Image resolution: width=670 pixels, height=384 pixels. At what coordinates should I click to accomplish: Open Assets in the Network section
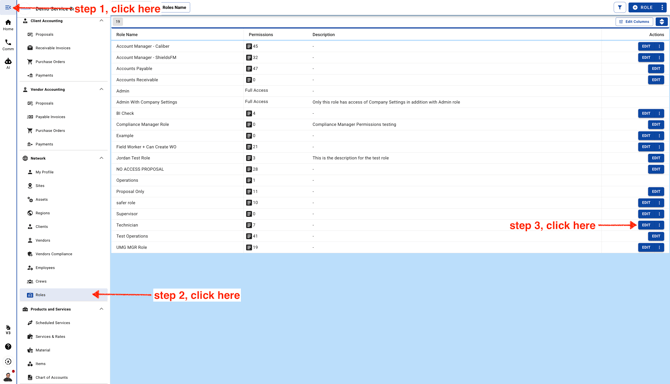click(41, 199)
